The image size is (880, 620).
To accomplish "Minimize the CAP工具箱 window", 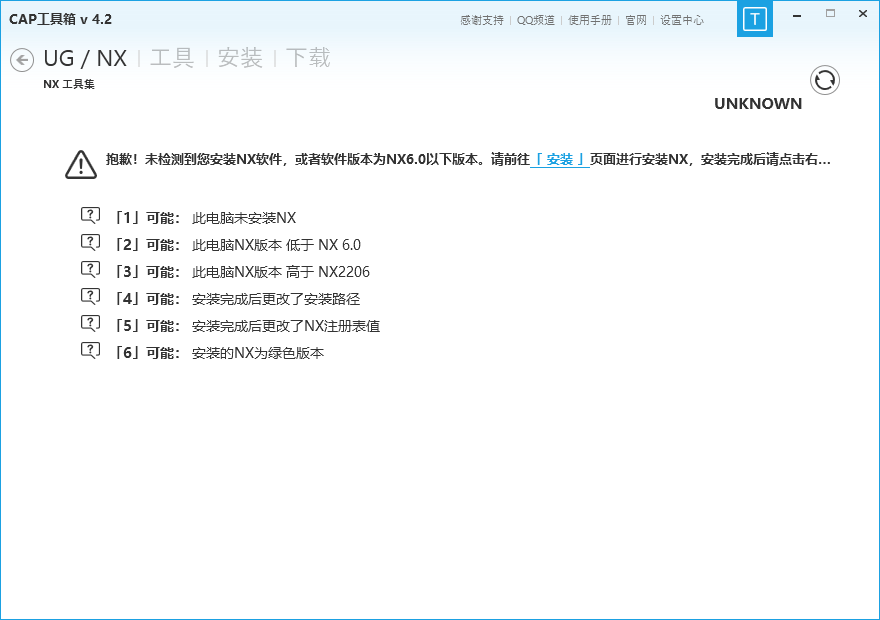I will (796, 16).
